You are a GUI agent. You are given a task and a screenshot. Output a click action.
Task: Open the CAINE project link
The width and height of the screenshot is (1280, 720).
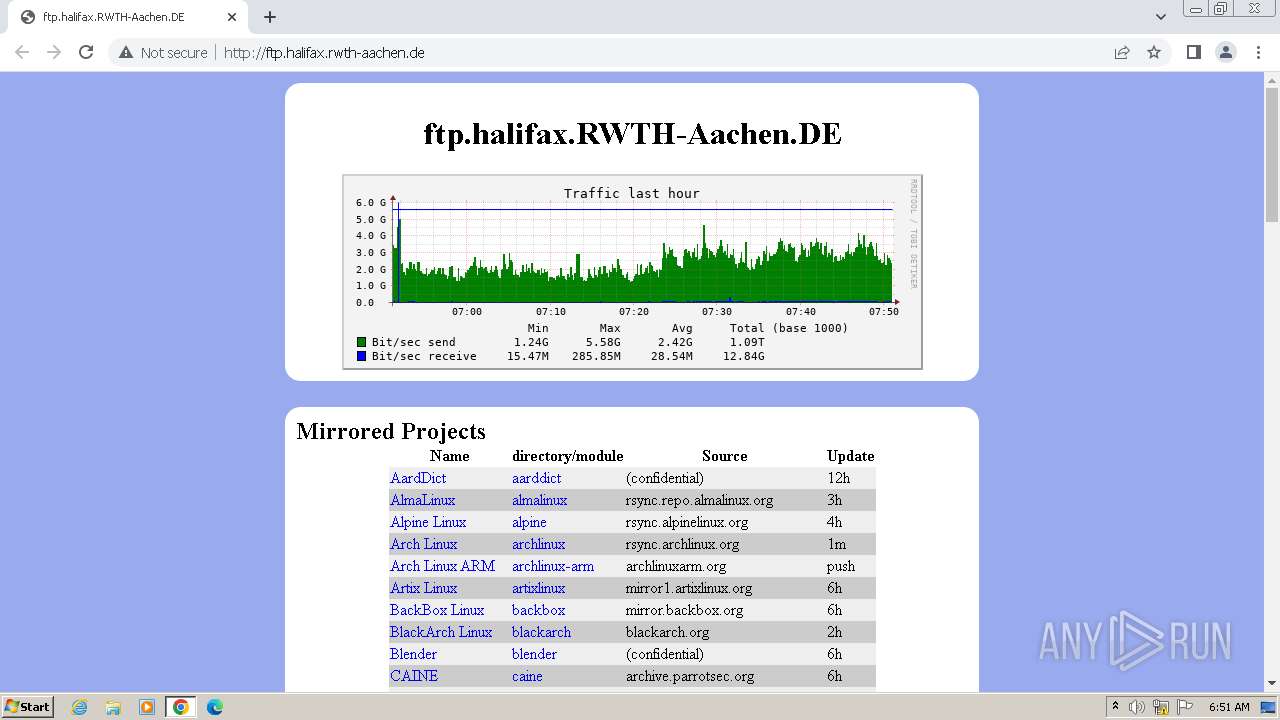[x=414, y=676]
